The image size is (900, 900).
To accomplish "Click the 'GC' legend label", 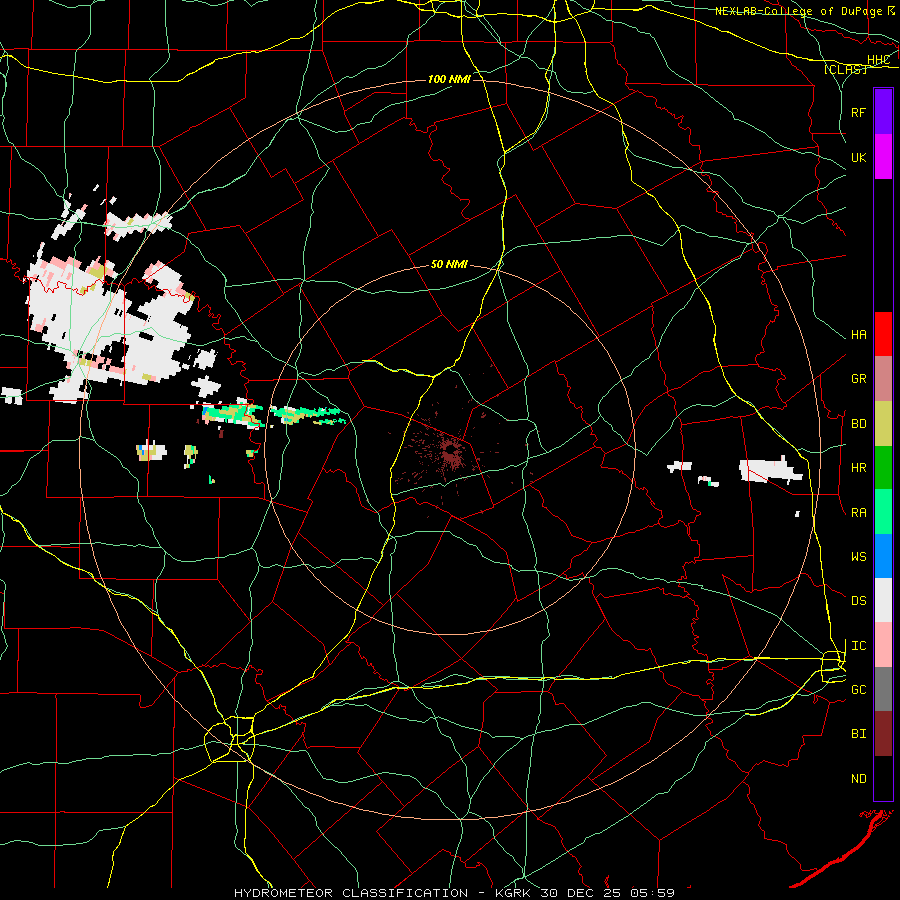I will [858, 690].
